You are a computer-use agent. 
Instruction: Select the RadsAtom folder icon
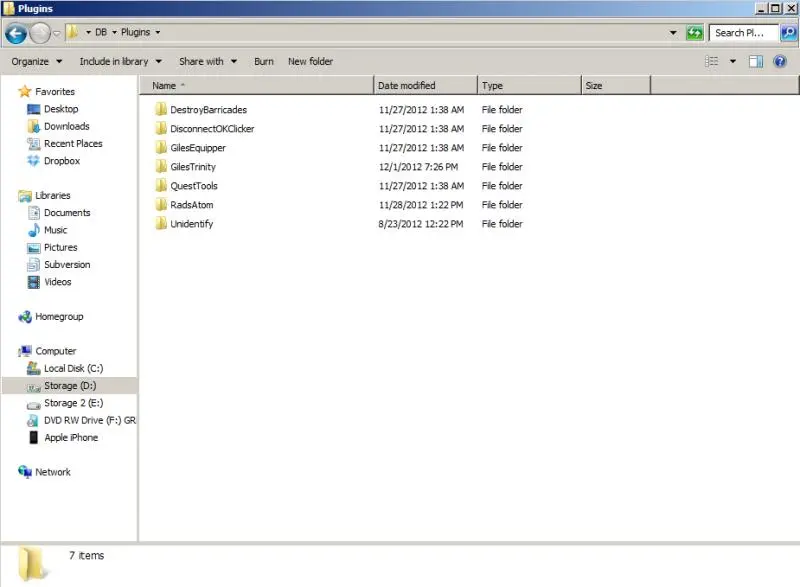pyautogui.click(x=161, y=205)
